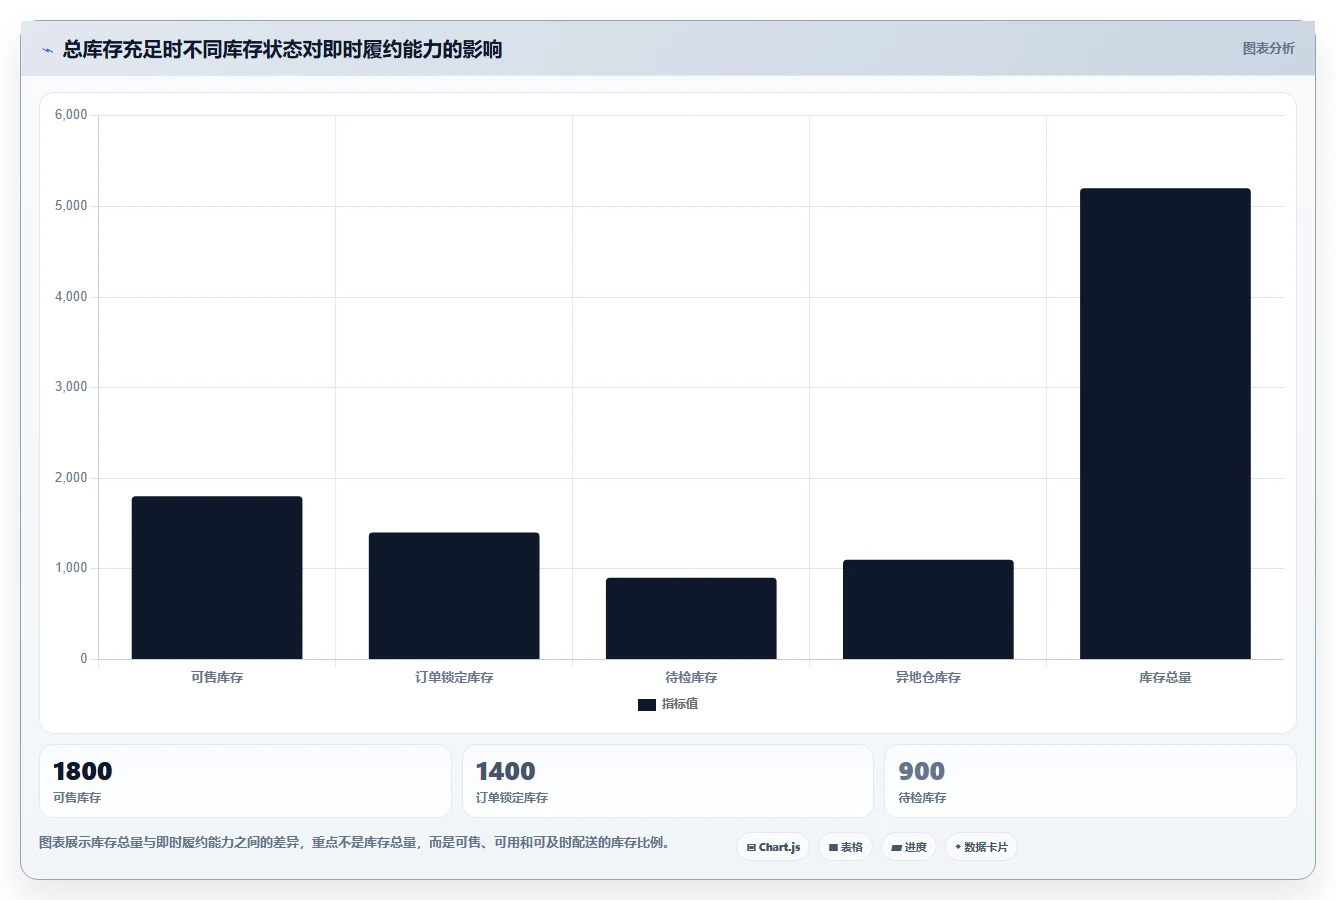The image size is (1336, 900).
Task: Click the chart title 总库存充足时不同库存状态
Action: (x=282, y=49)
